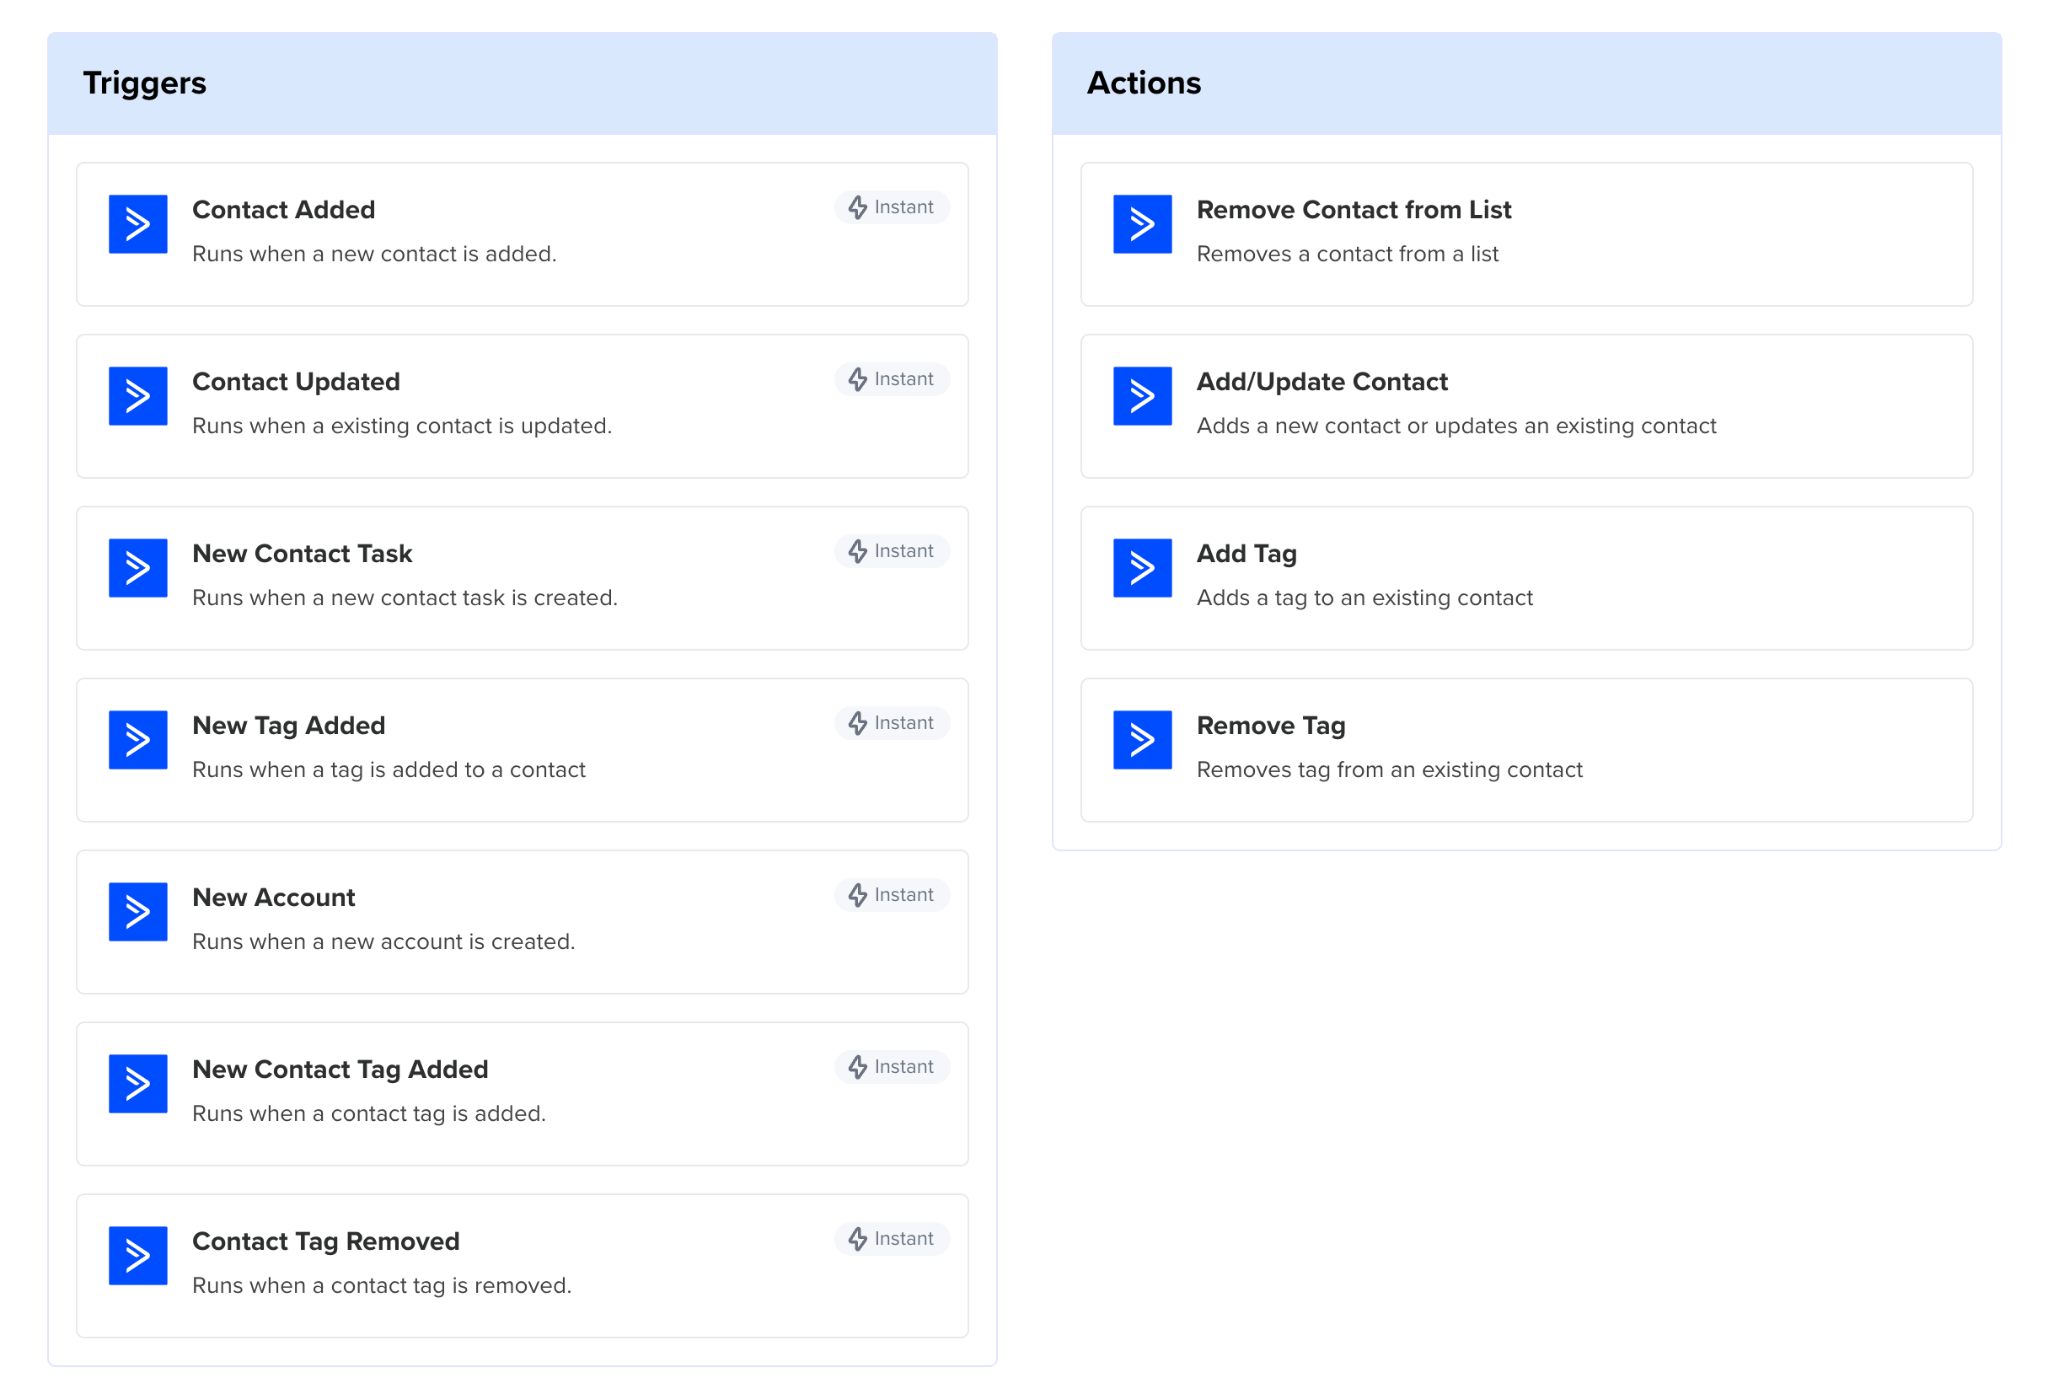This screenshot has height=1384, width=2048.
Task: Click the Contact Updated trigger icon
Action: (x=137, y=396)
